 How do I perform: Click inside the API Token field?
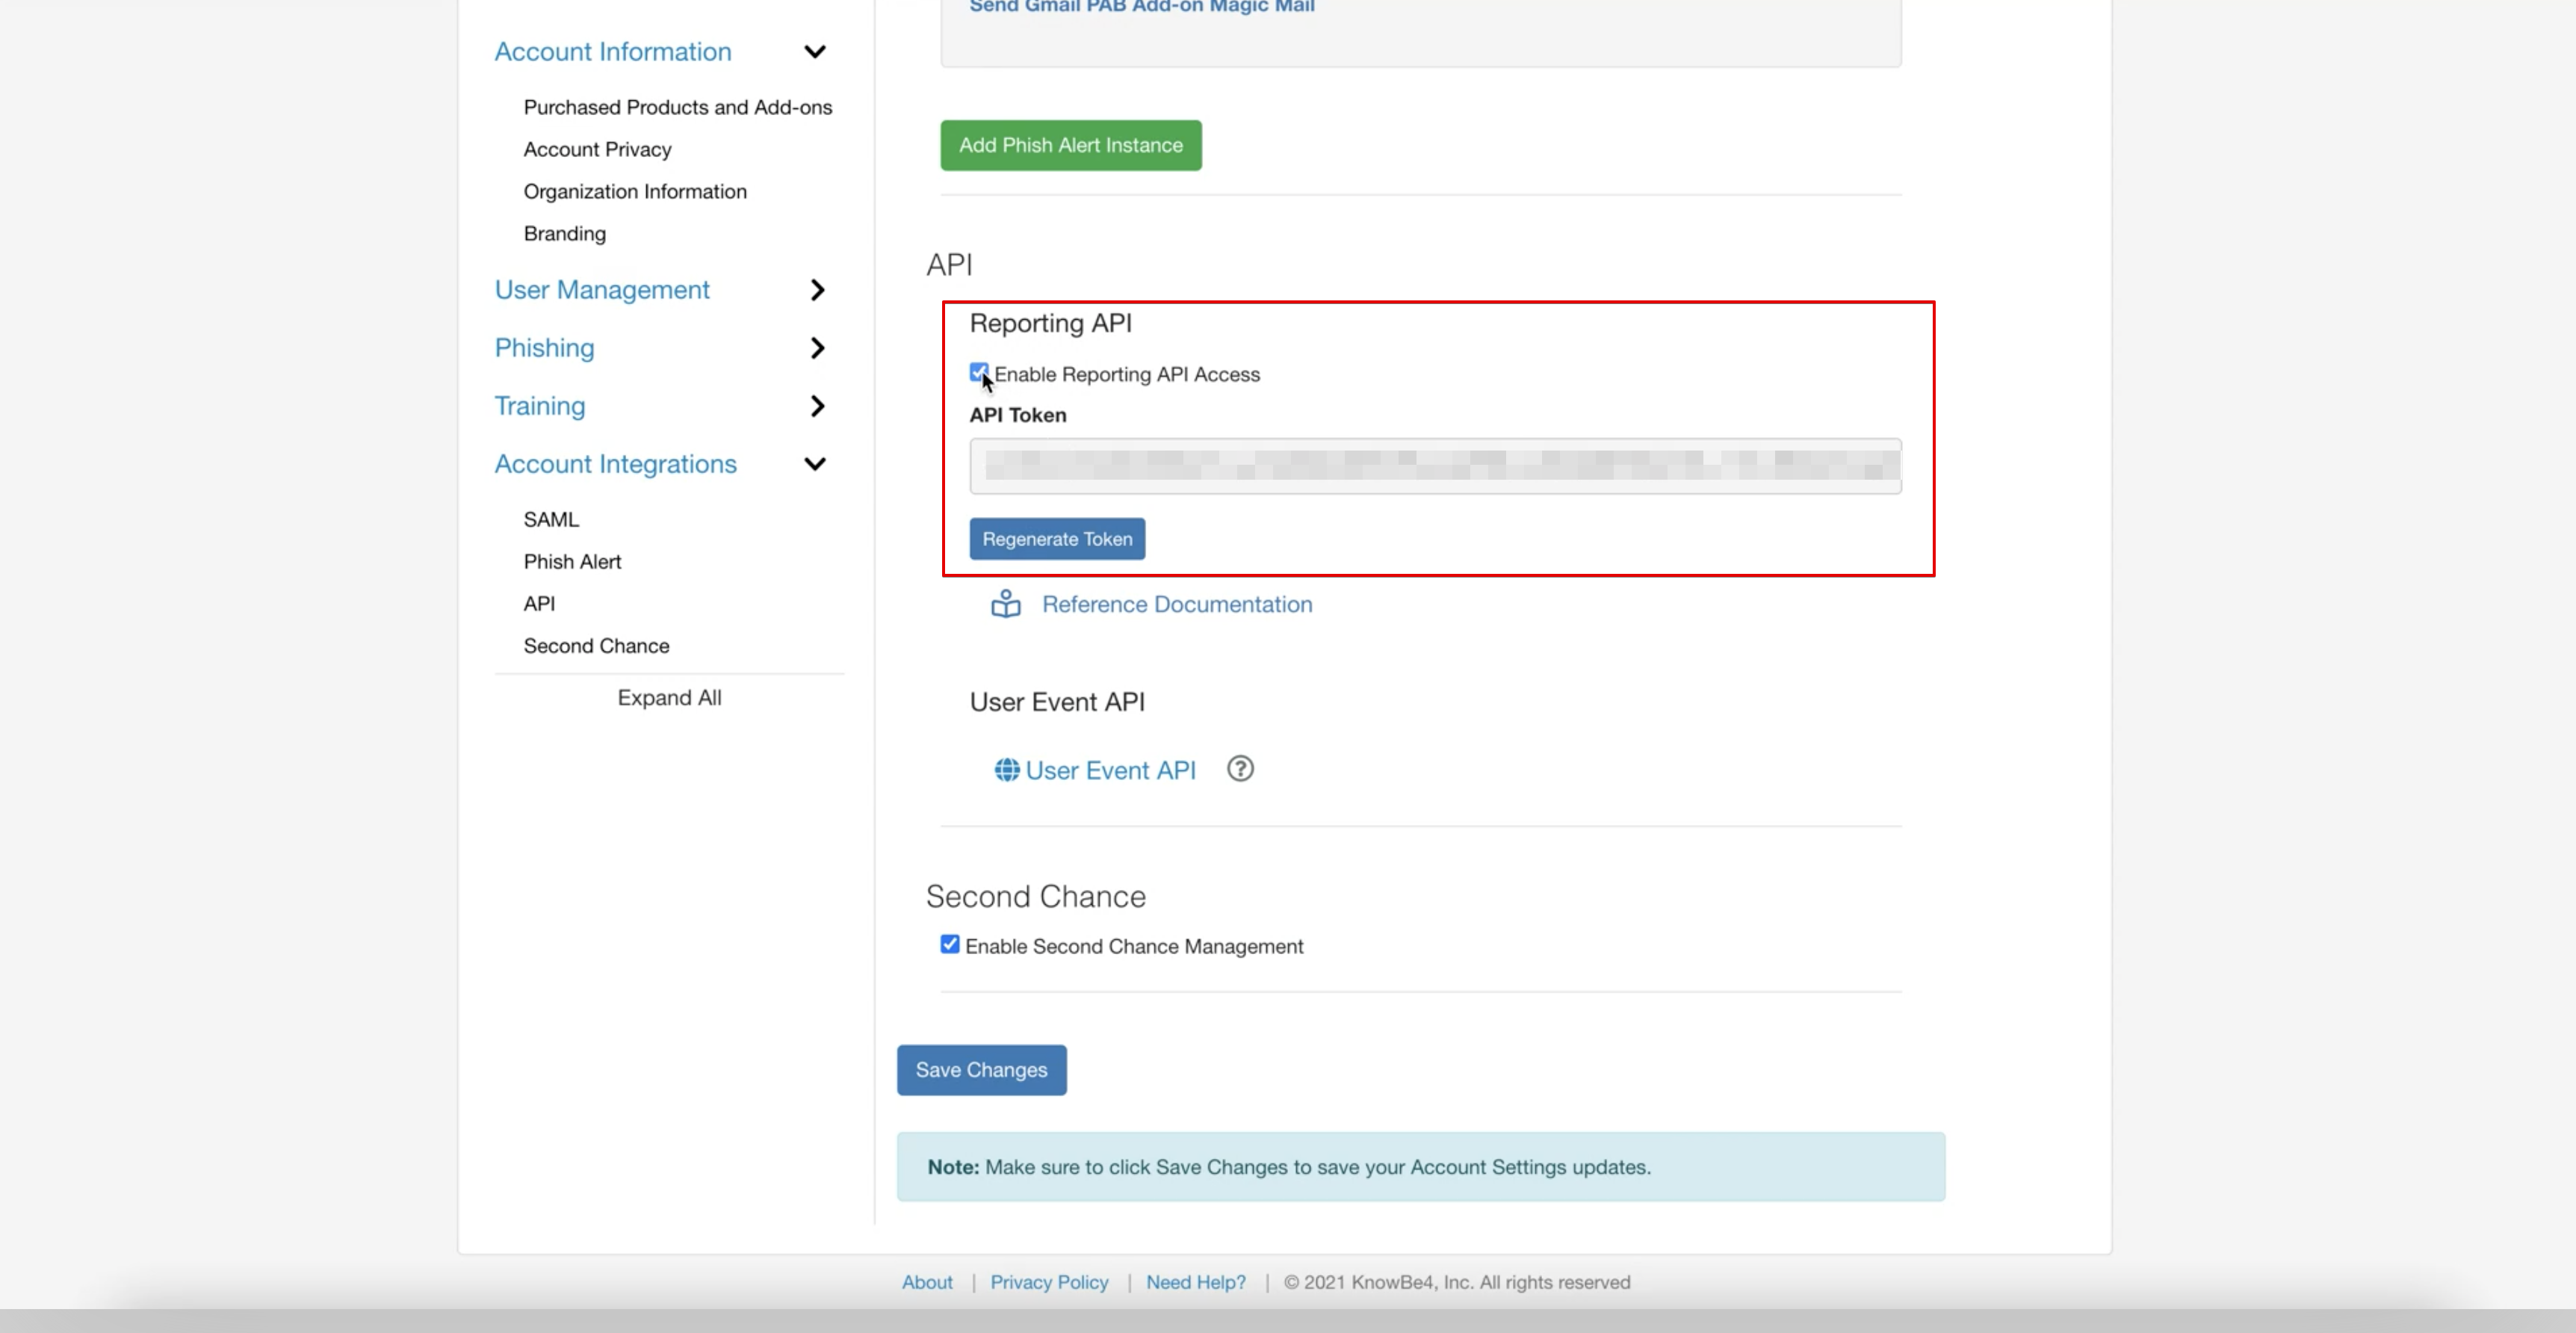1434,466
